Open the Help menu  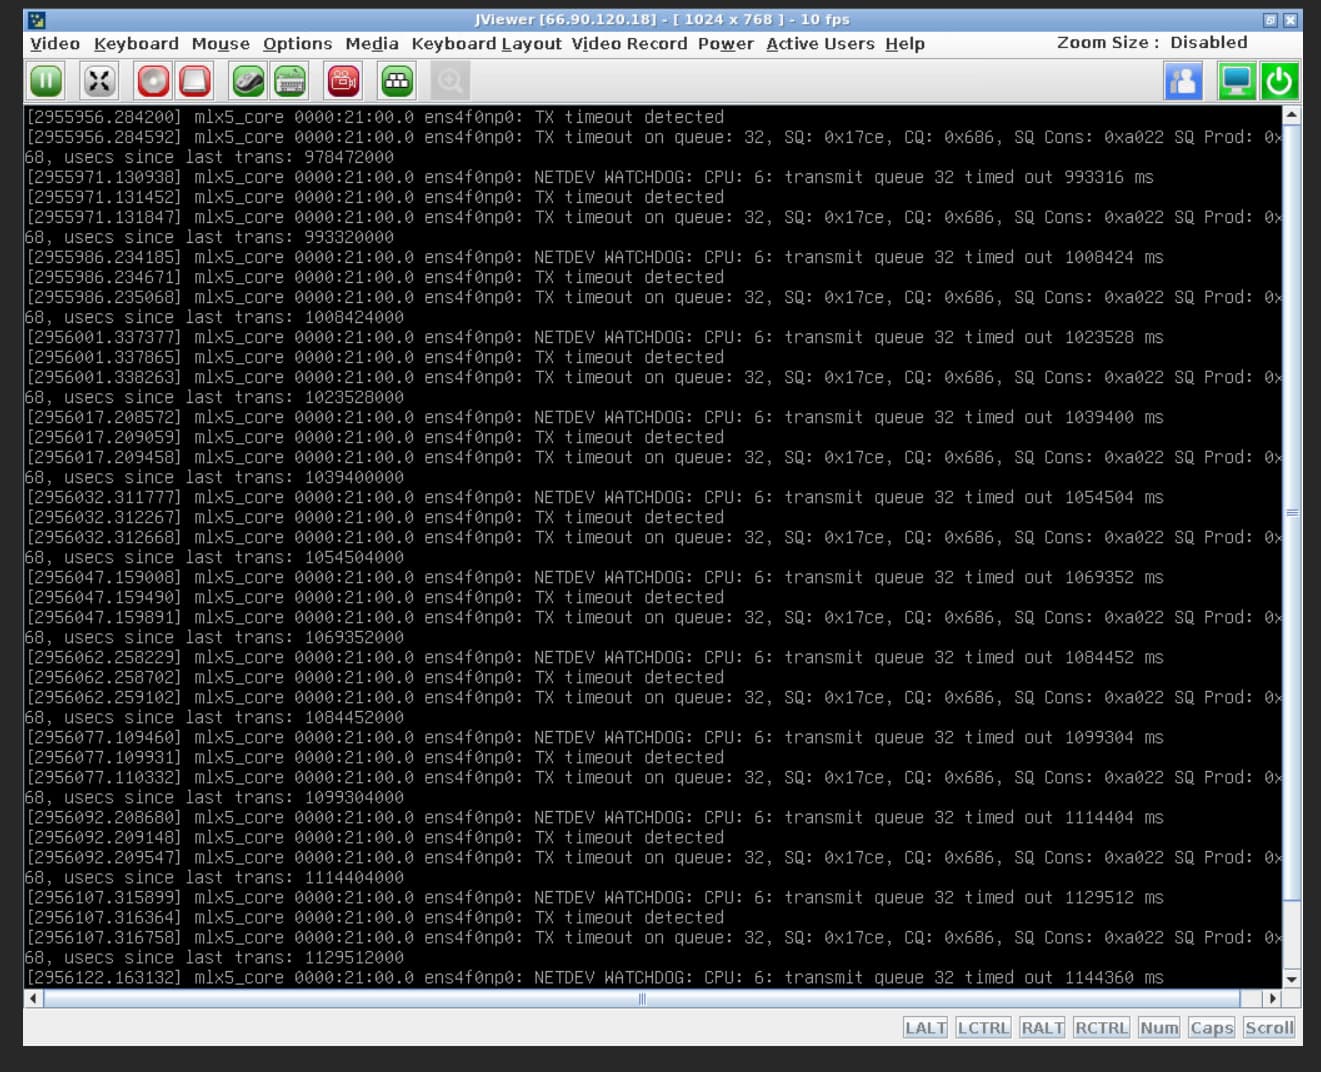(x=905, y=44)
